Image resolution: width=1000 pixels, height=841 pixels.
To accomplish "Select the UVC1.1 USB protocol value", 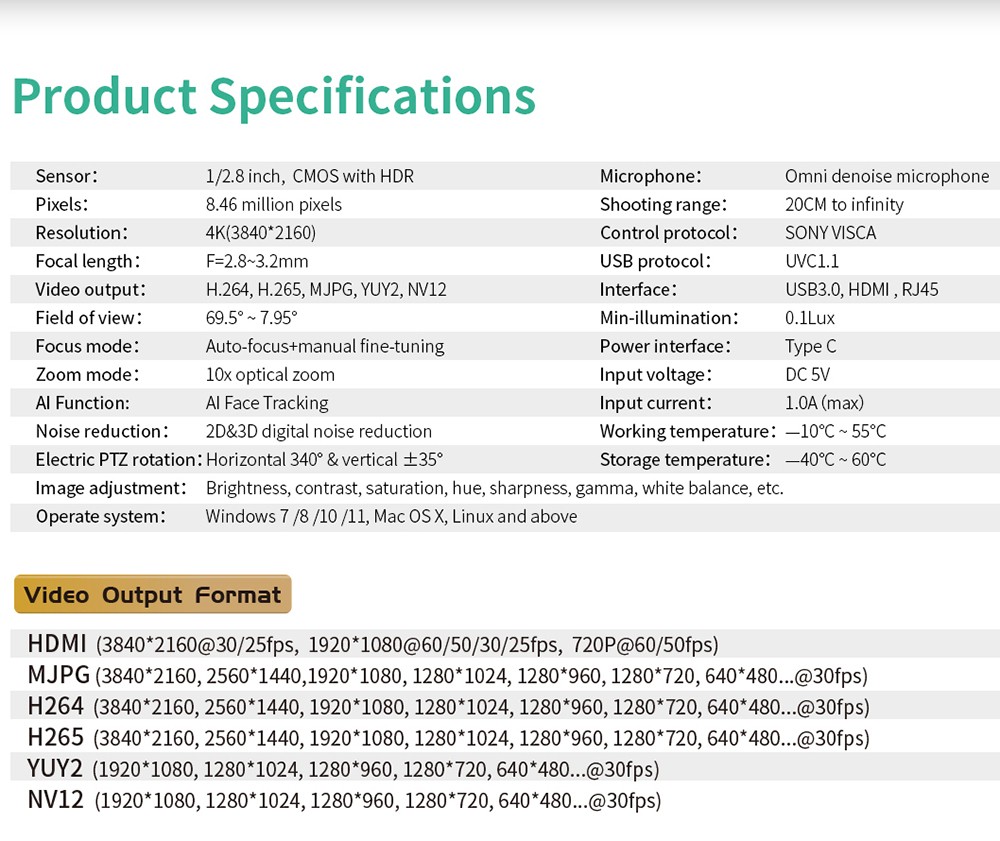I will 812,261.
